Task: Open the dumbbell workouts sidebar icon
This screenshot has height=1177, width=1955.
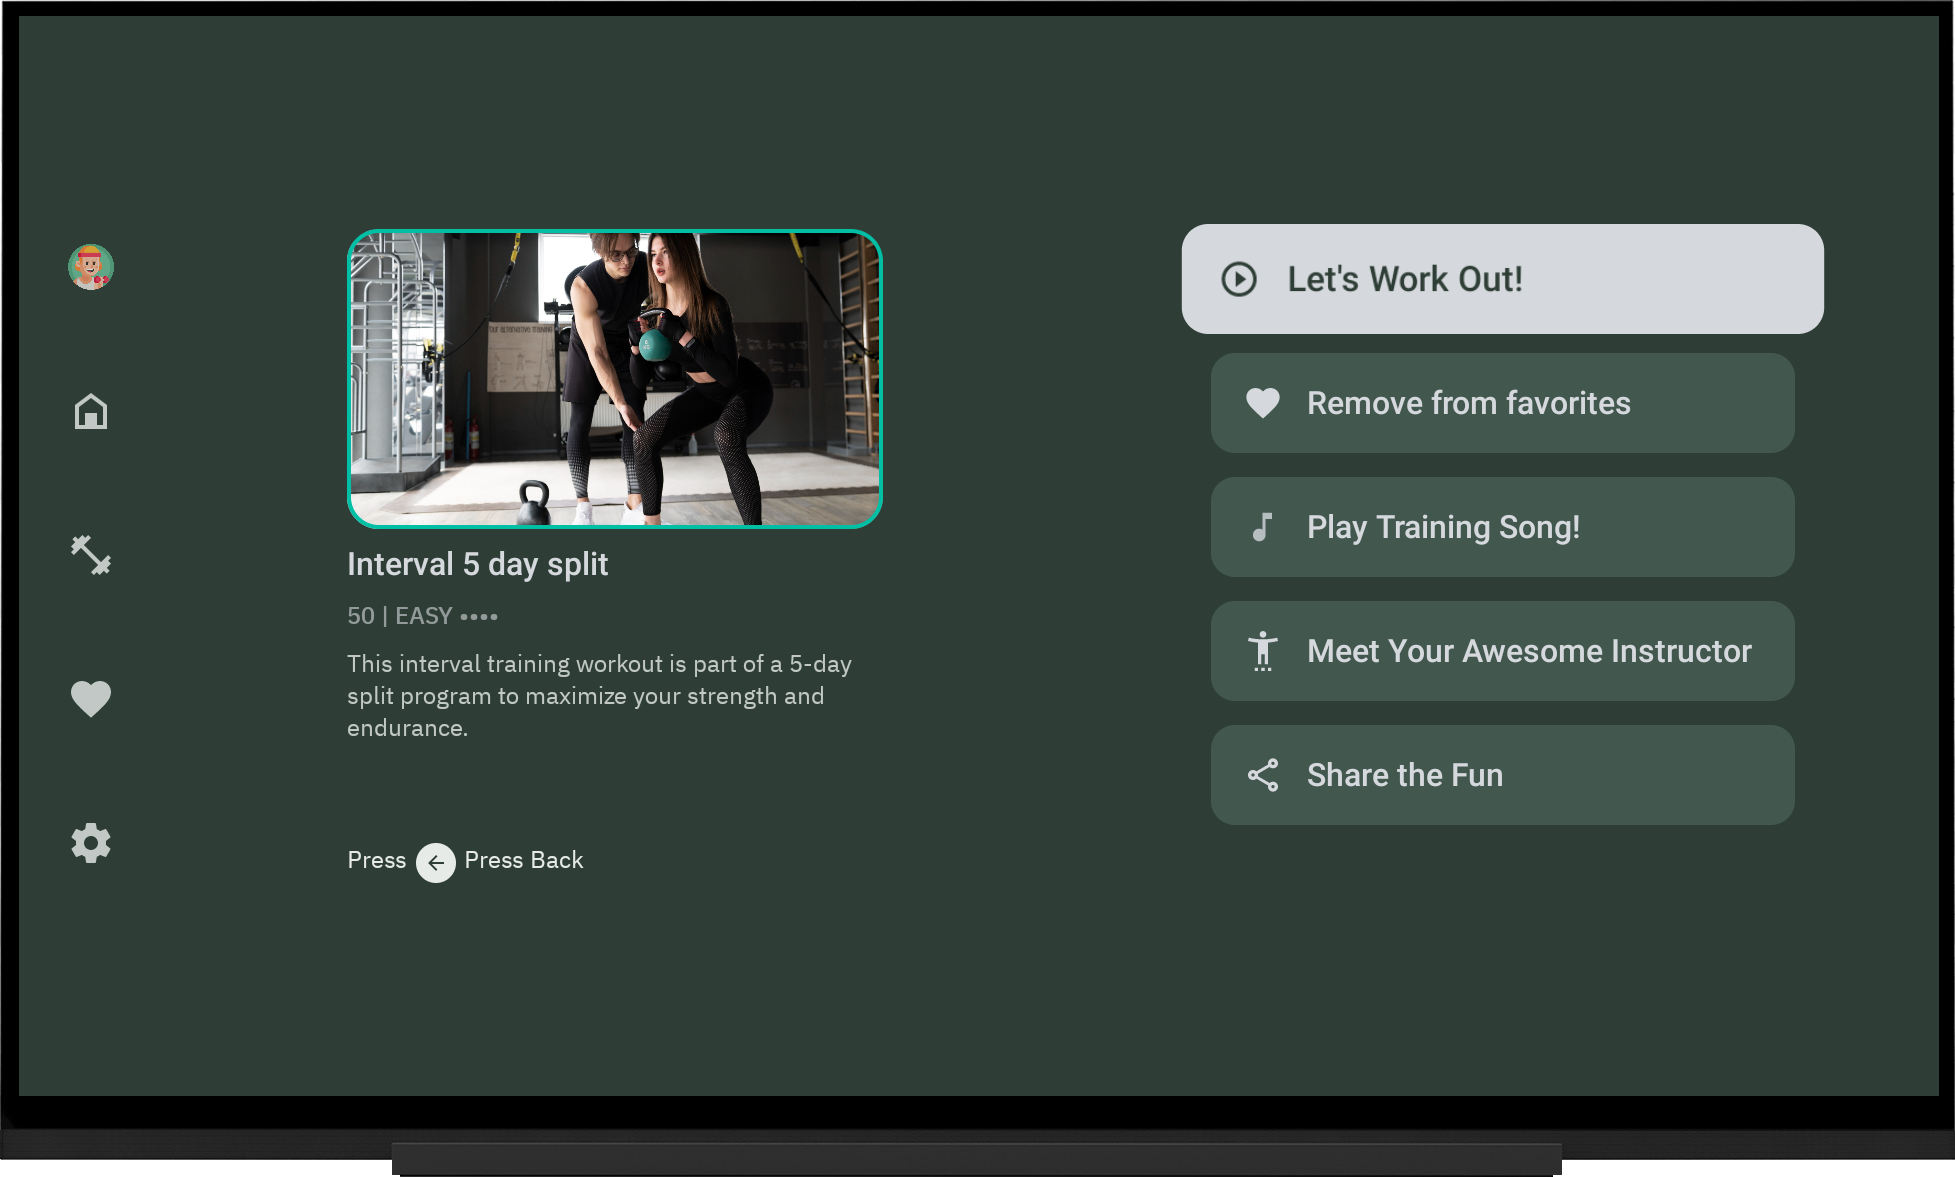Action: (91, 555)
